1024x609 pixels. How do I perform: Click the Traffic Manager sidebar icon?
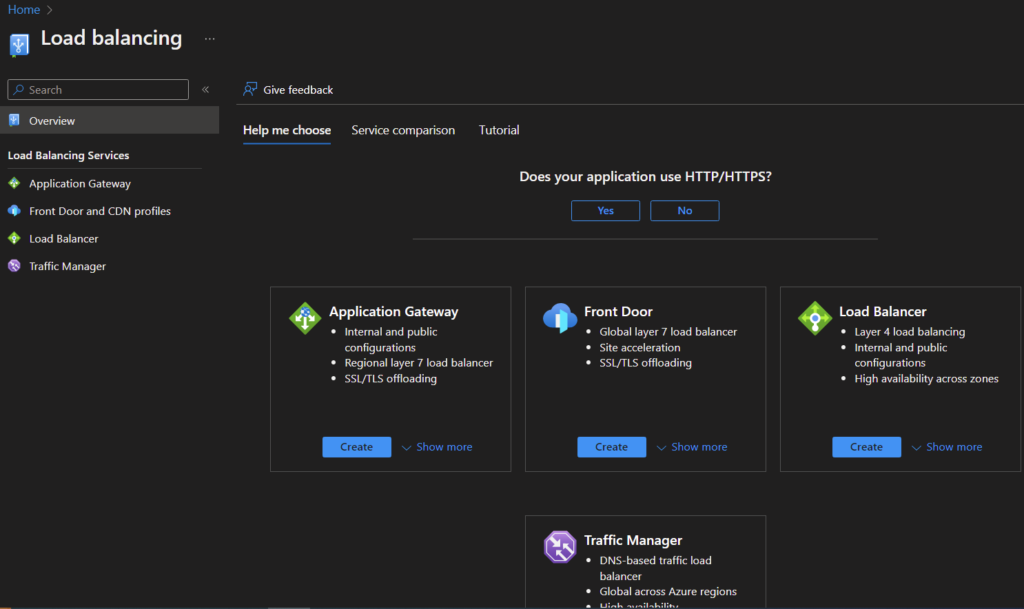[14, 266]
